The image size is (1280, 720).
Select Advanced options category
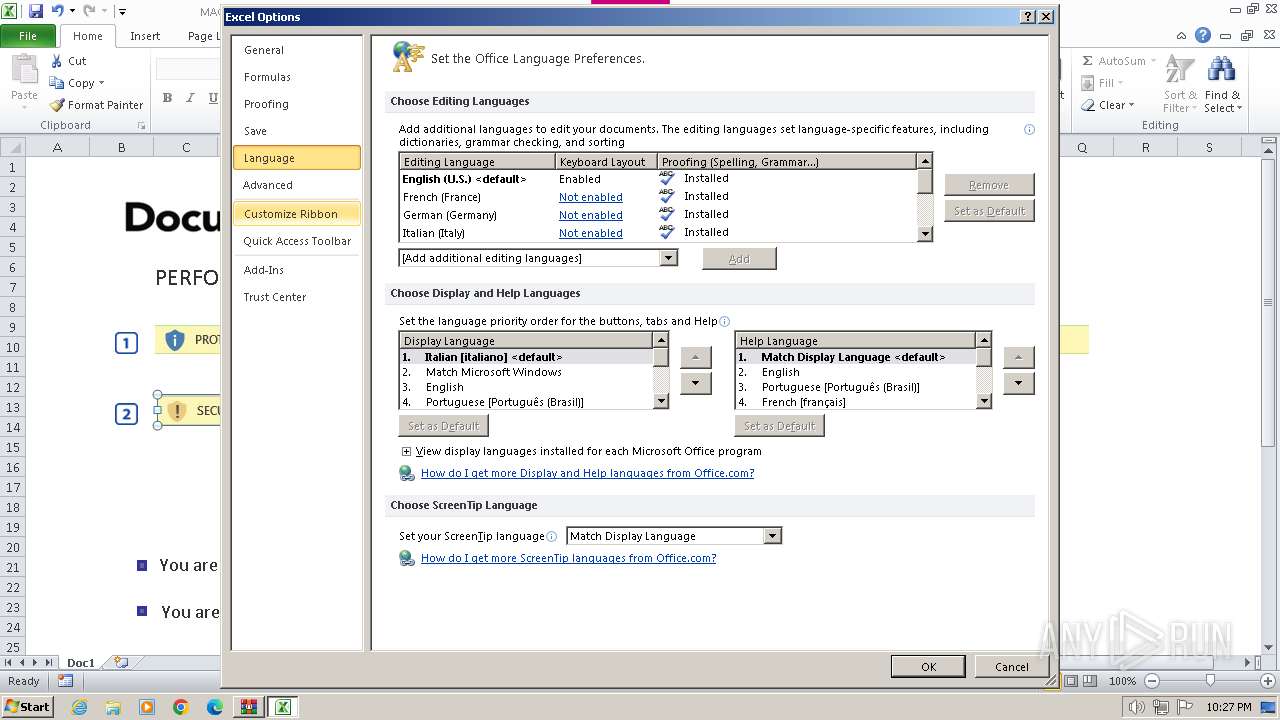296,185
